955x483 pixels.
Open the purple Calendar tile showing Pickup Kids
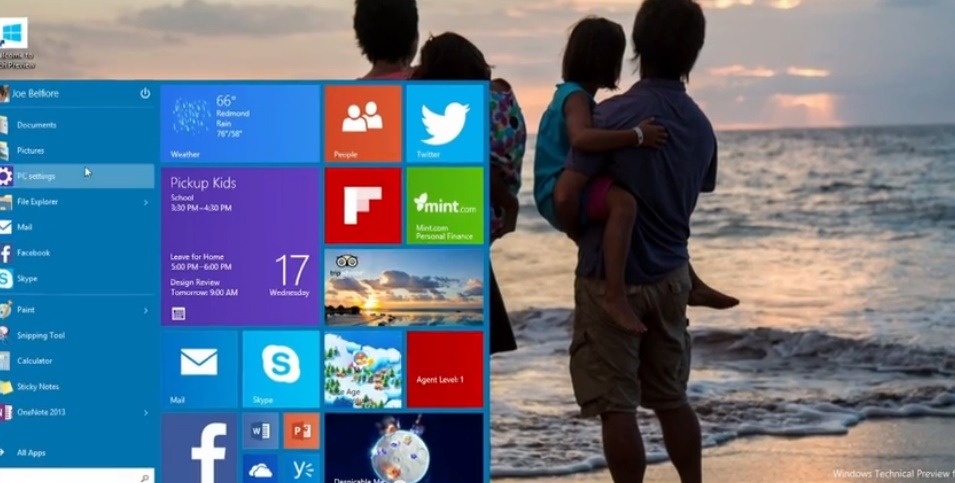241,247
